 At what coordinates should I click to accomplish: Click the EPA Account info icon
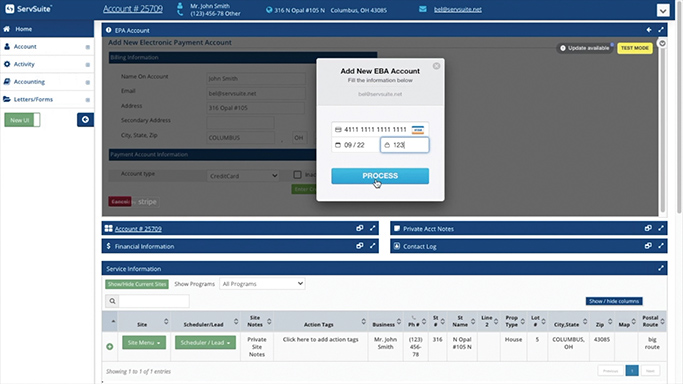tap(108, 30)
